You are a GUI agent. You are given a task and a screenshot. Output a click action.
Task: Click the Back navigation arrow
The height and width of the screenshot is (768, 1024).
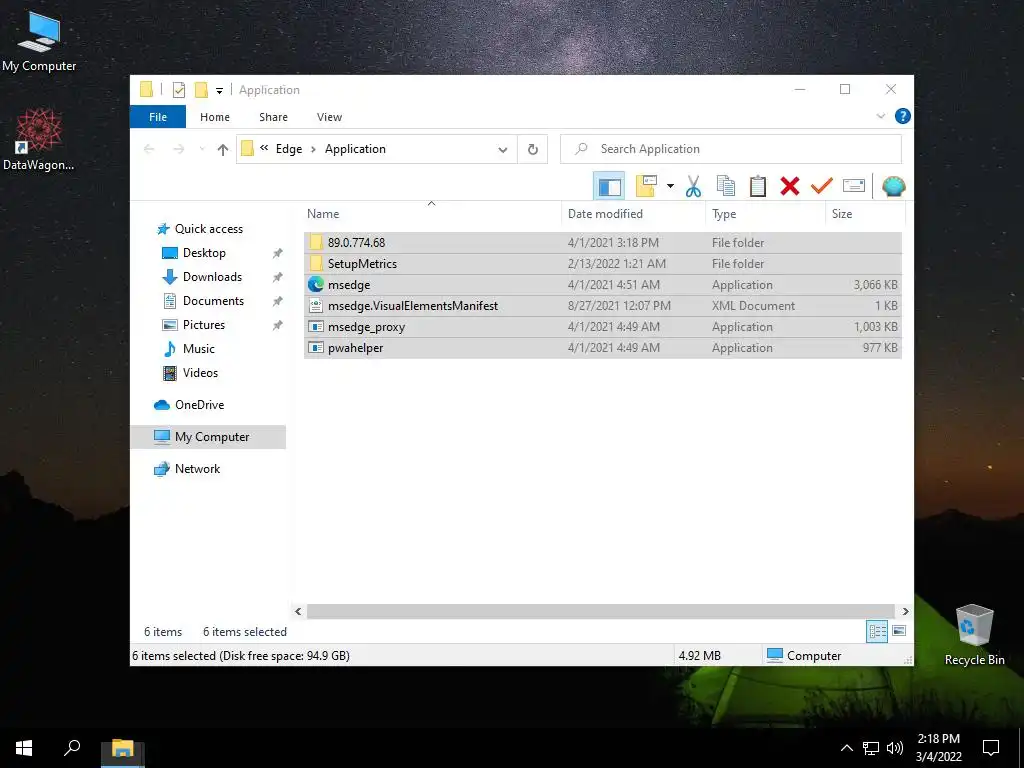149,150
